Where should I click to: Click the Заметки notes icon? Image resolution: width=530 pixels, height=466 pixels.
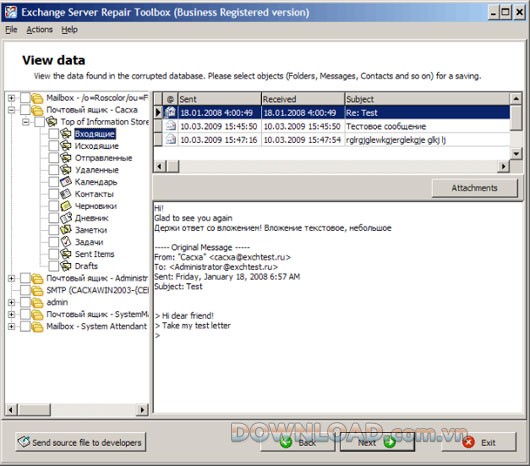(x=66, y=230)
